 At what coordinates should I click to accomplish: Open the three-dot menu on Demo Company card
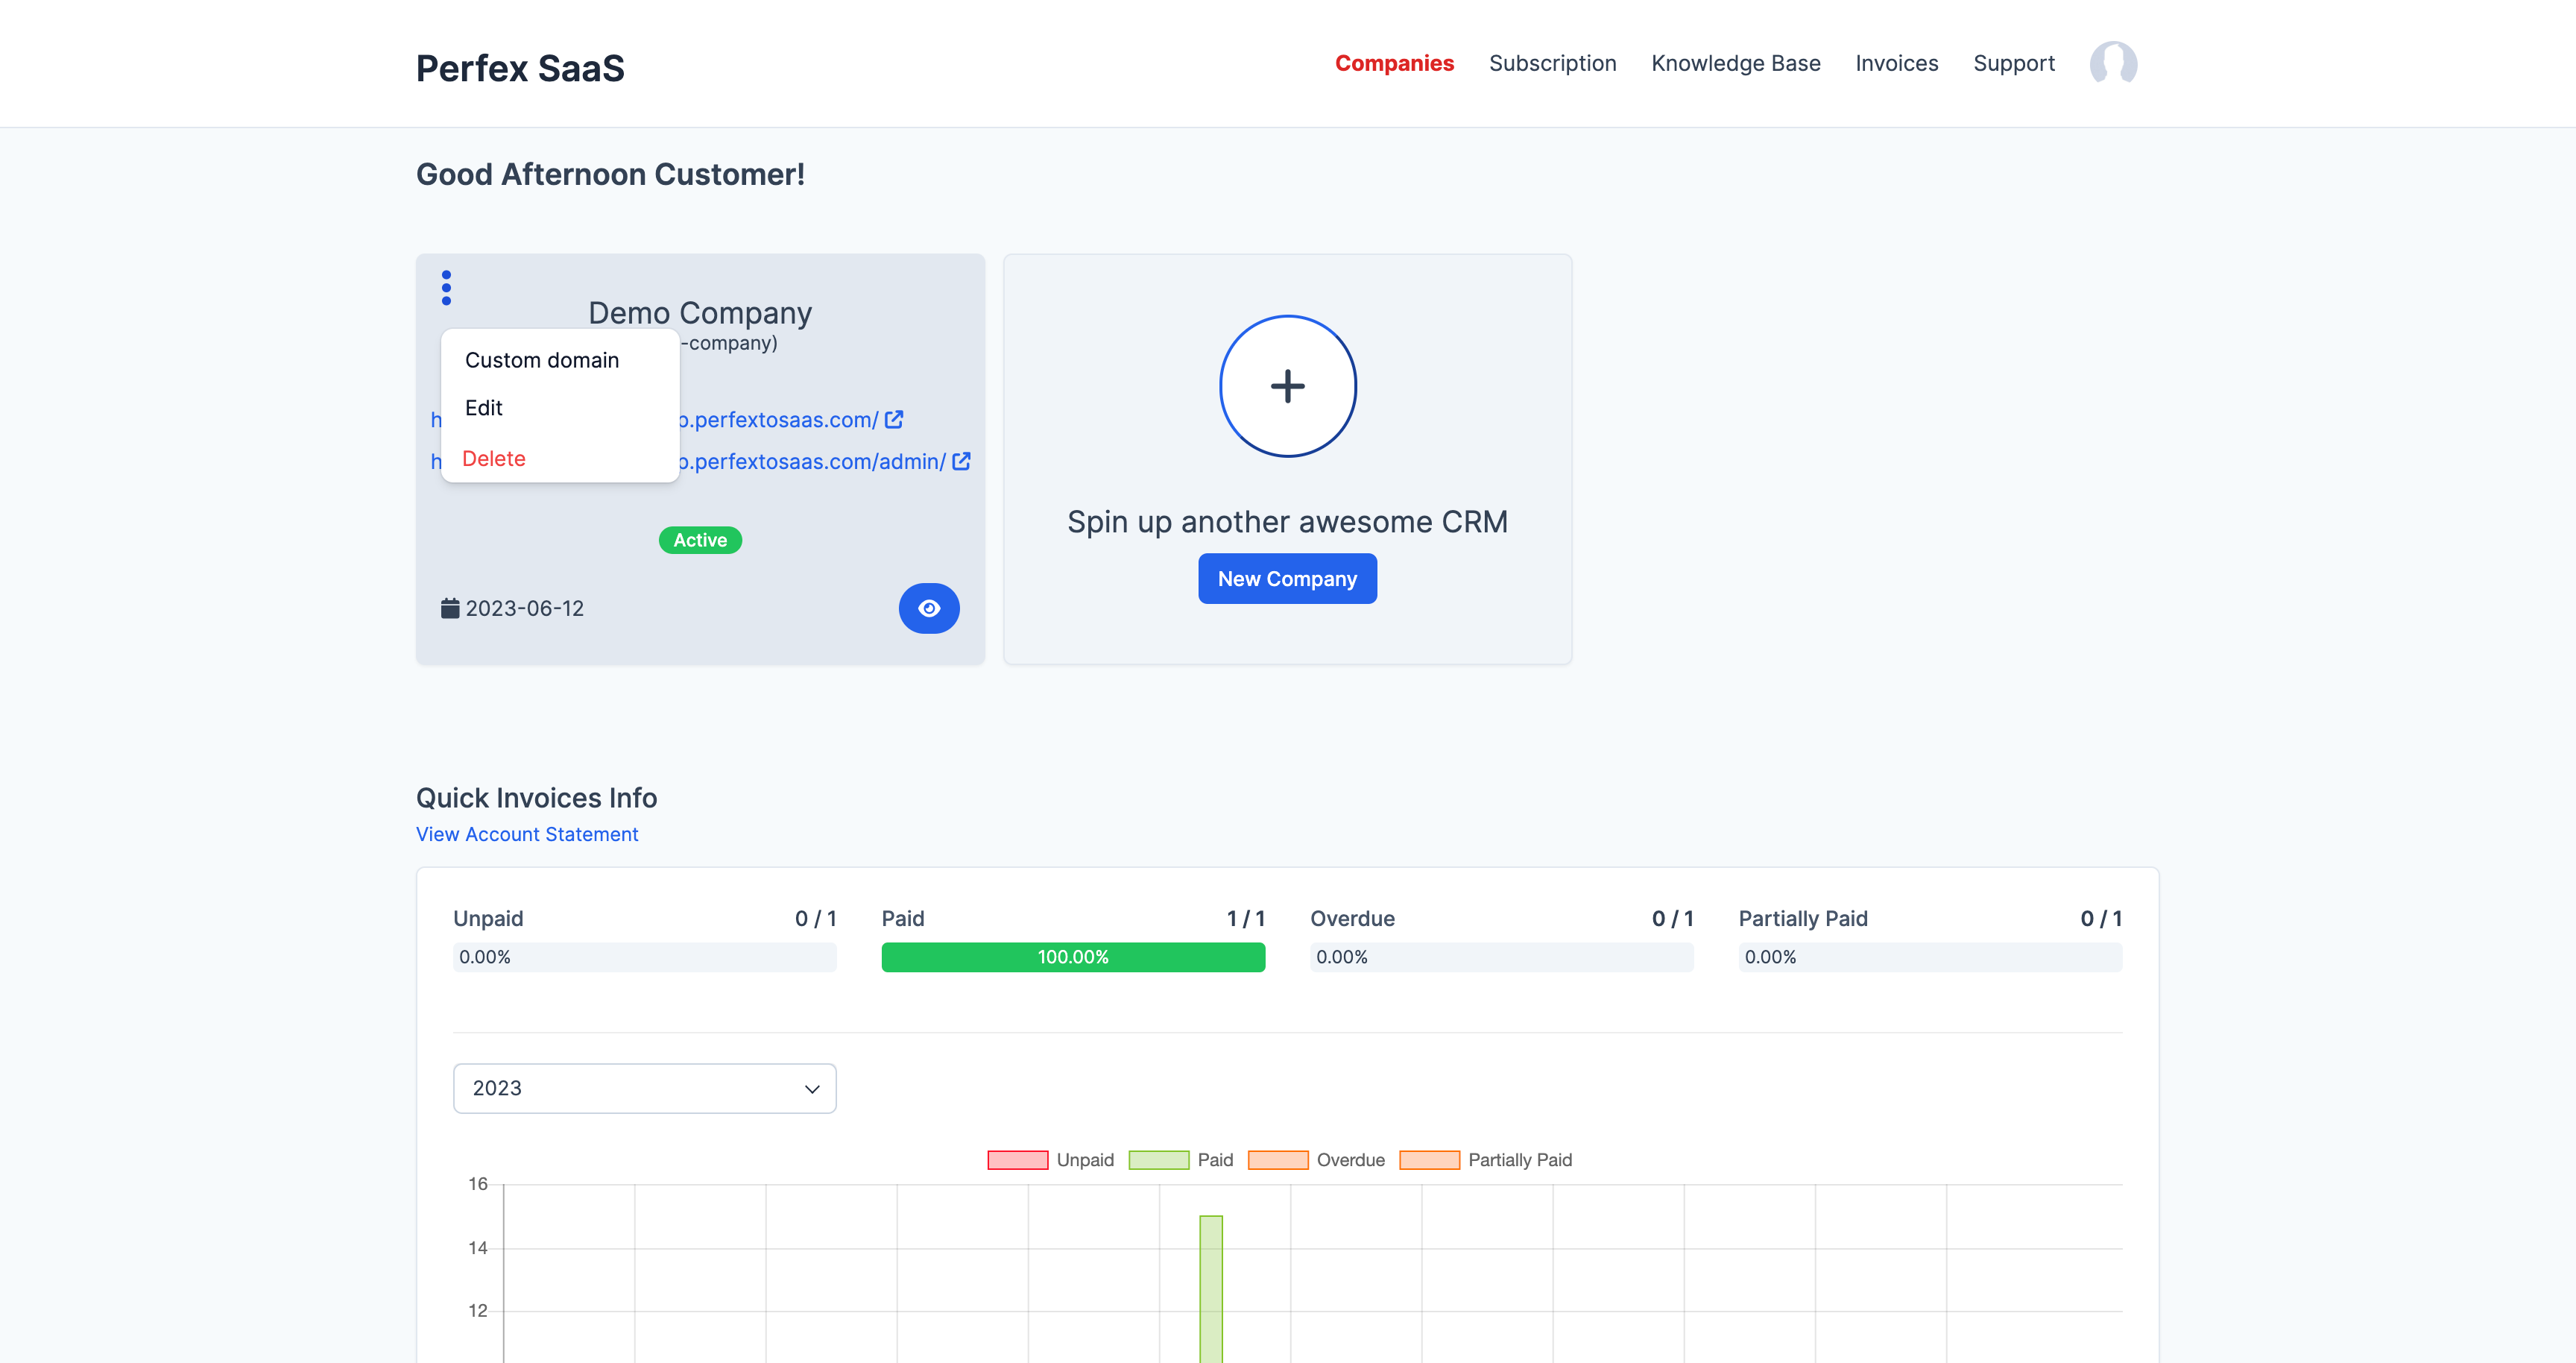click(446, 288)
